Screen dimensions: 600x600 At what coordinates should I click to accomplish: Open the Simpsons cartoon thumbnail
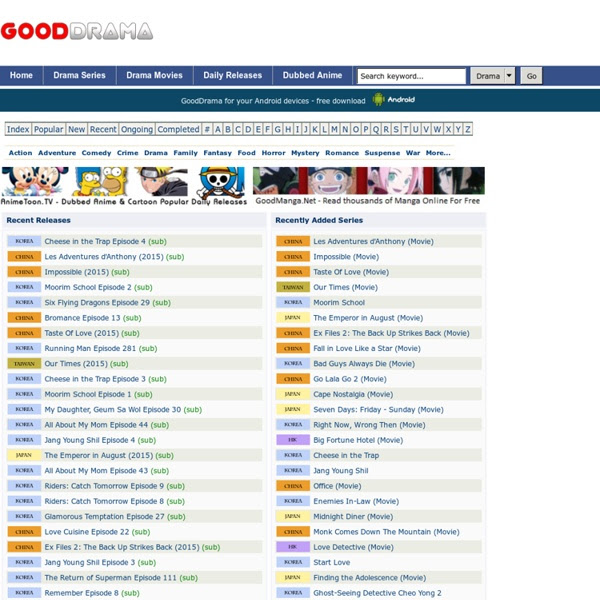click(101, 181)
